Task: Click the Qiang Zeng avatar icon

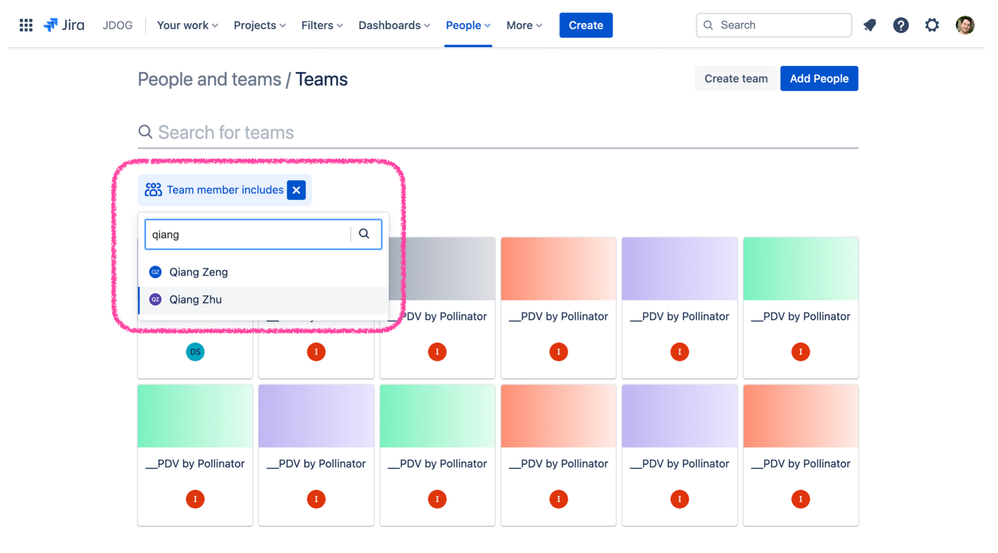Action: (155, 272)
